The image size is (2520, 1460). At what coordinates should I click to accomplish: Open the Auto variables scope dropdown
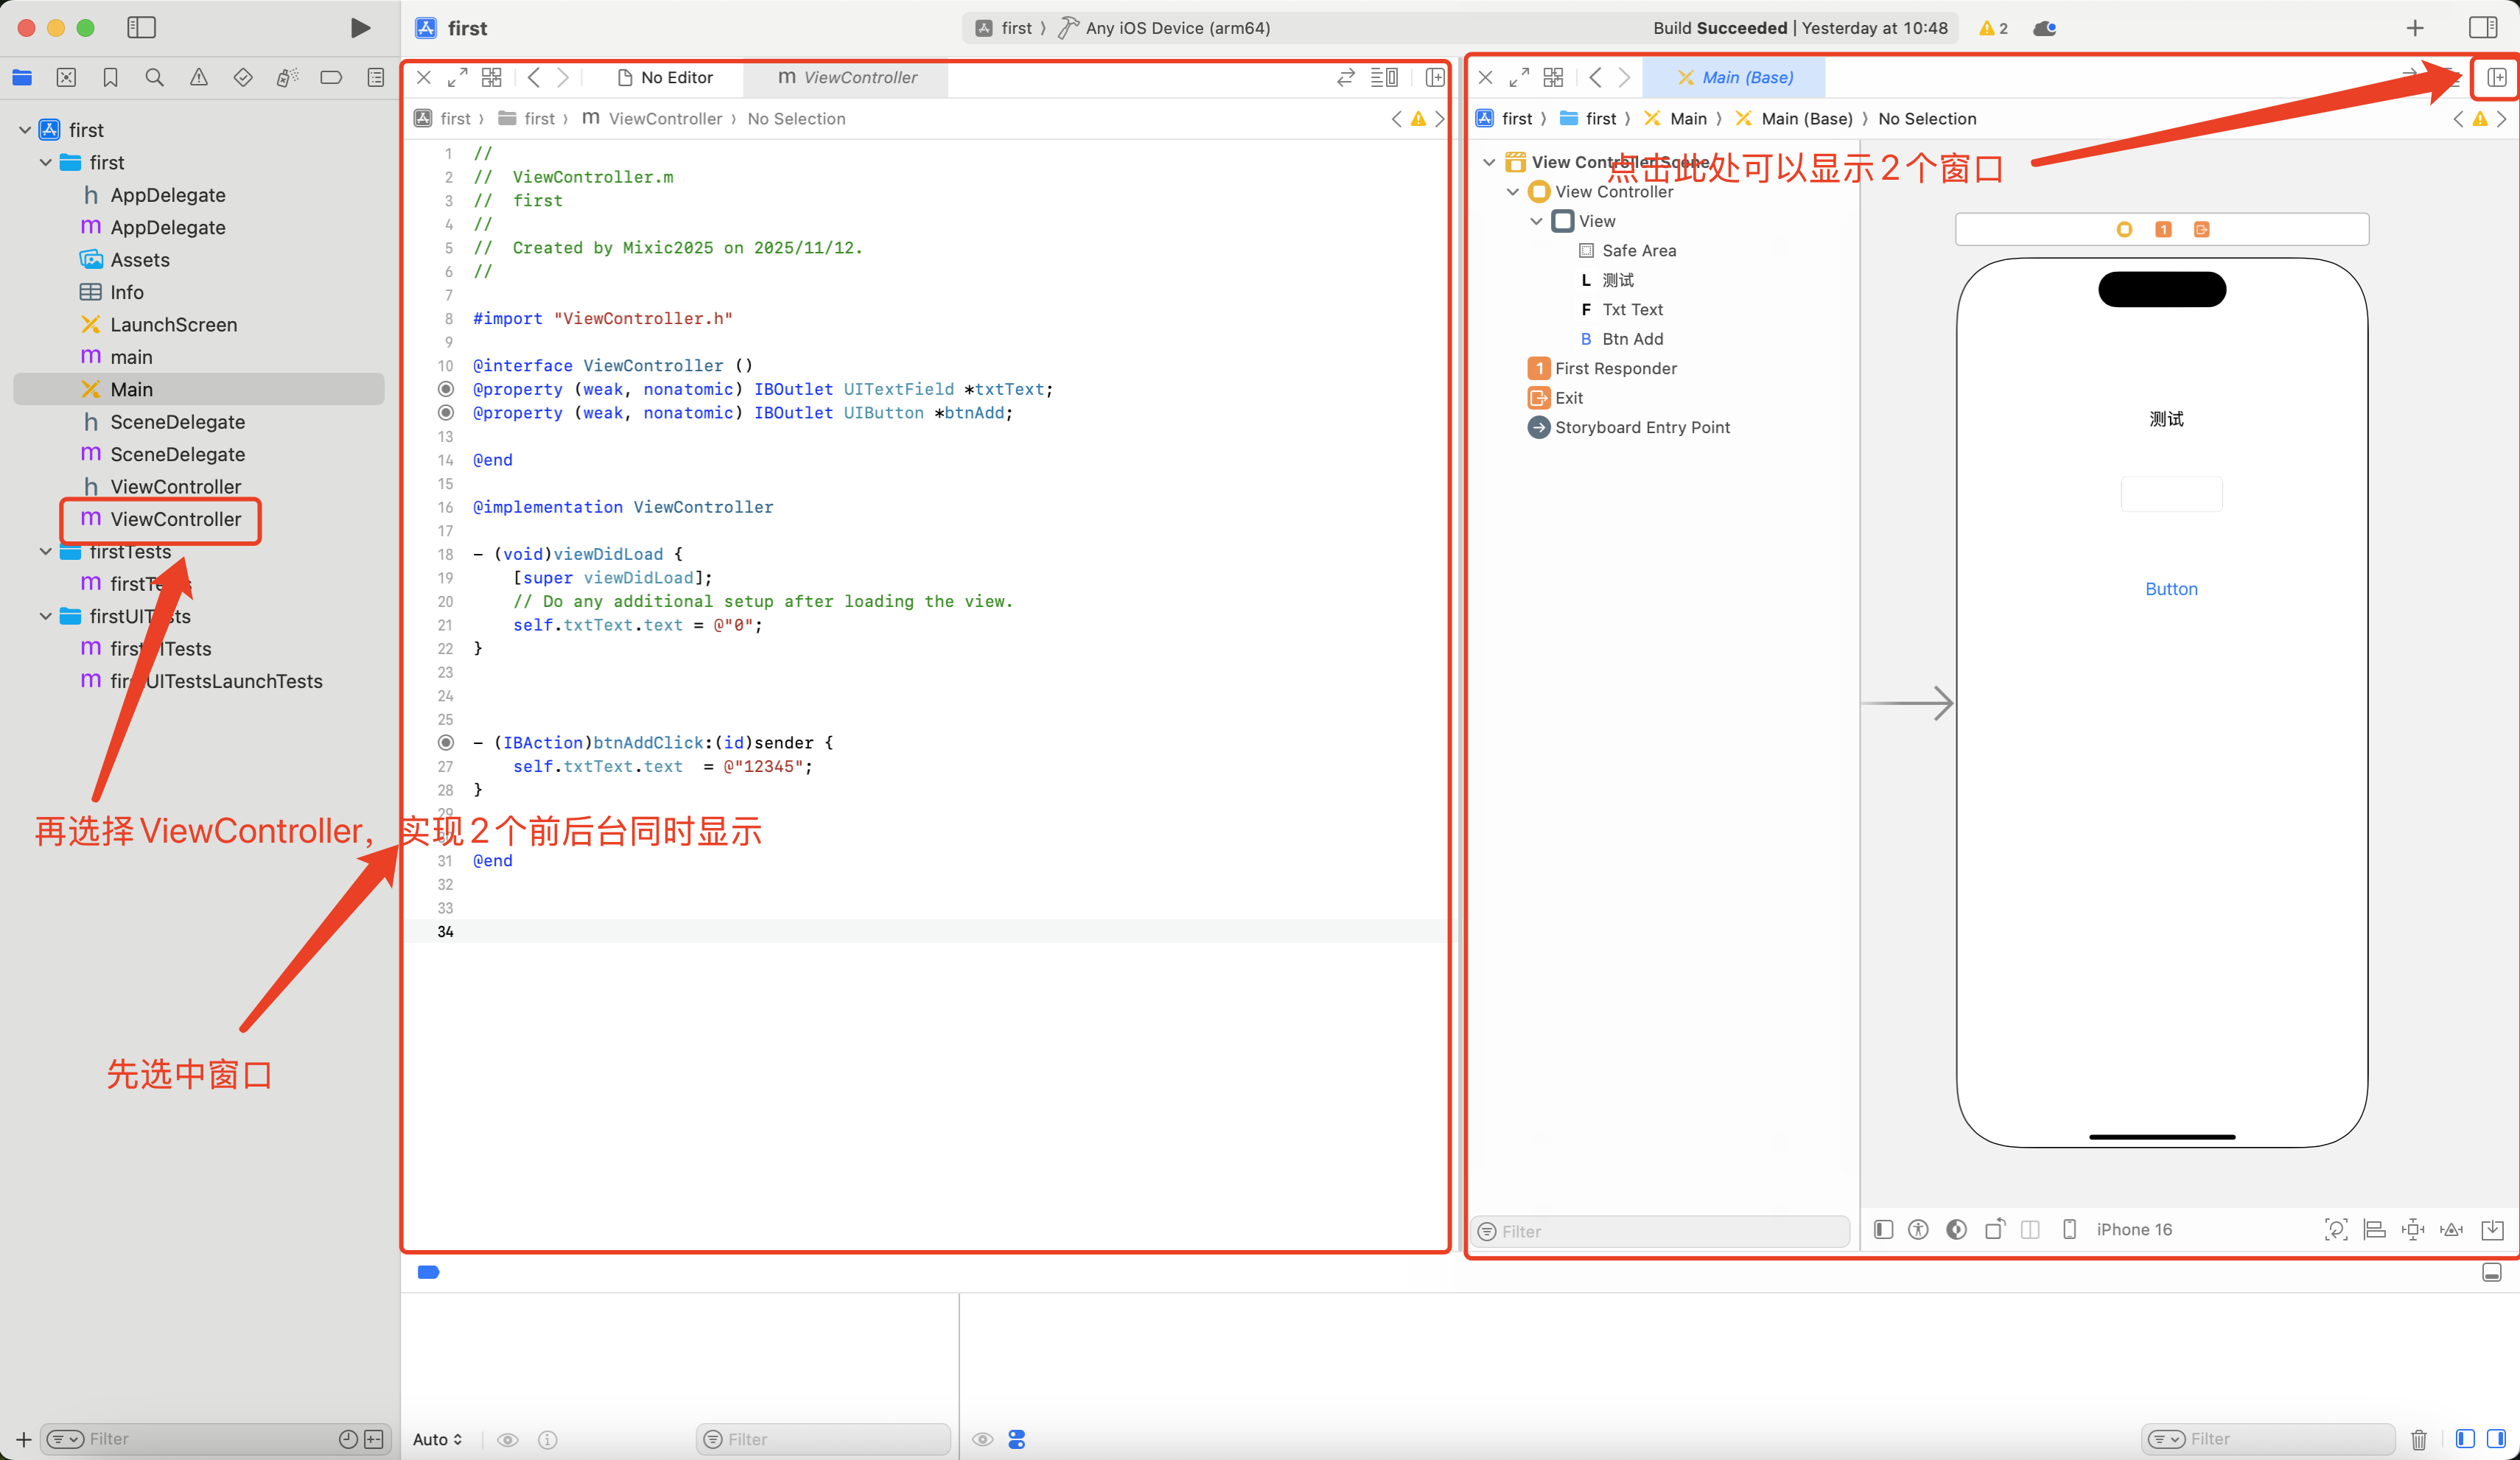[437, 1439]
